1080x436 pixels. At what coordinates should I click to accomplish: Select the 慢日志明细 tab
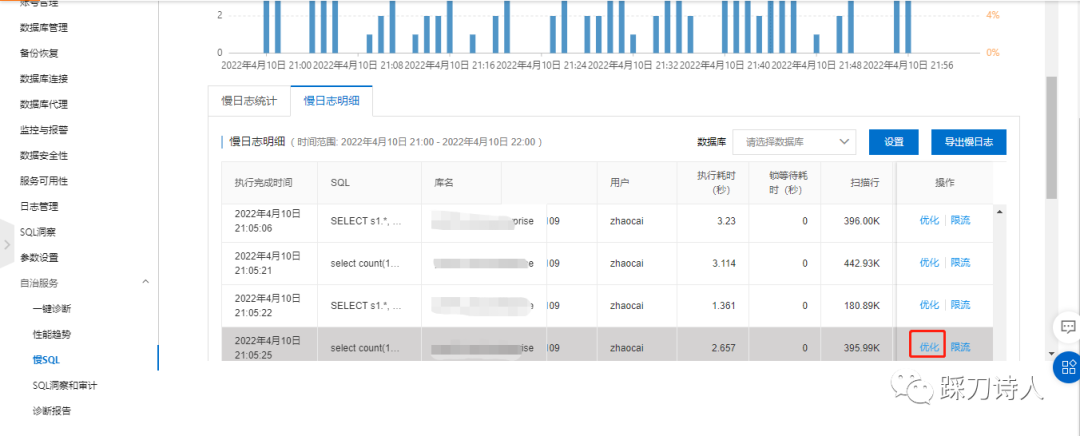point(331,101)
